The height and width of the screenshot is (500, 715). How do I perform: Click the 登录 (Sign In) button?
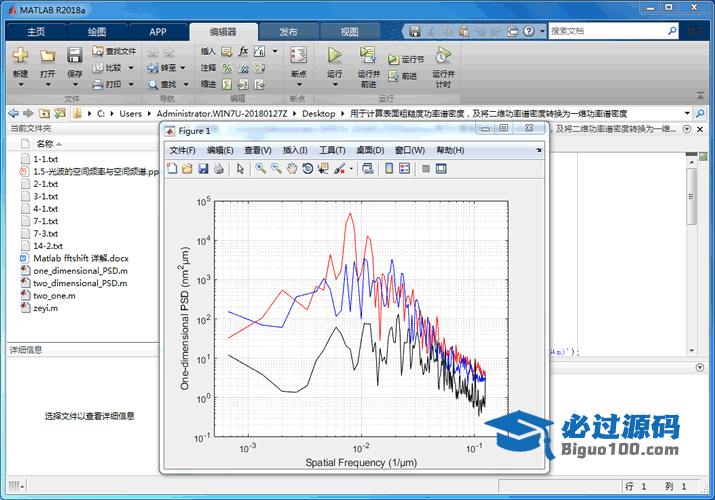coord(697,31)
